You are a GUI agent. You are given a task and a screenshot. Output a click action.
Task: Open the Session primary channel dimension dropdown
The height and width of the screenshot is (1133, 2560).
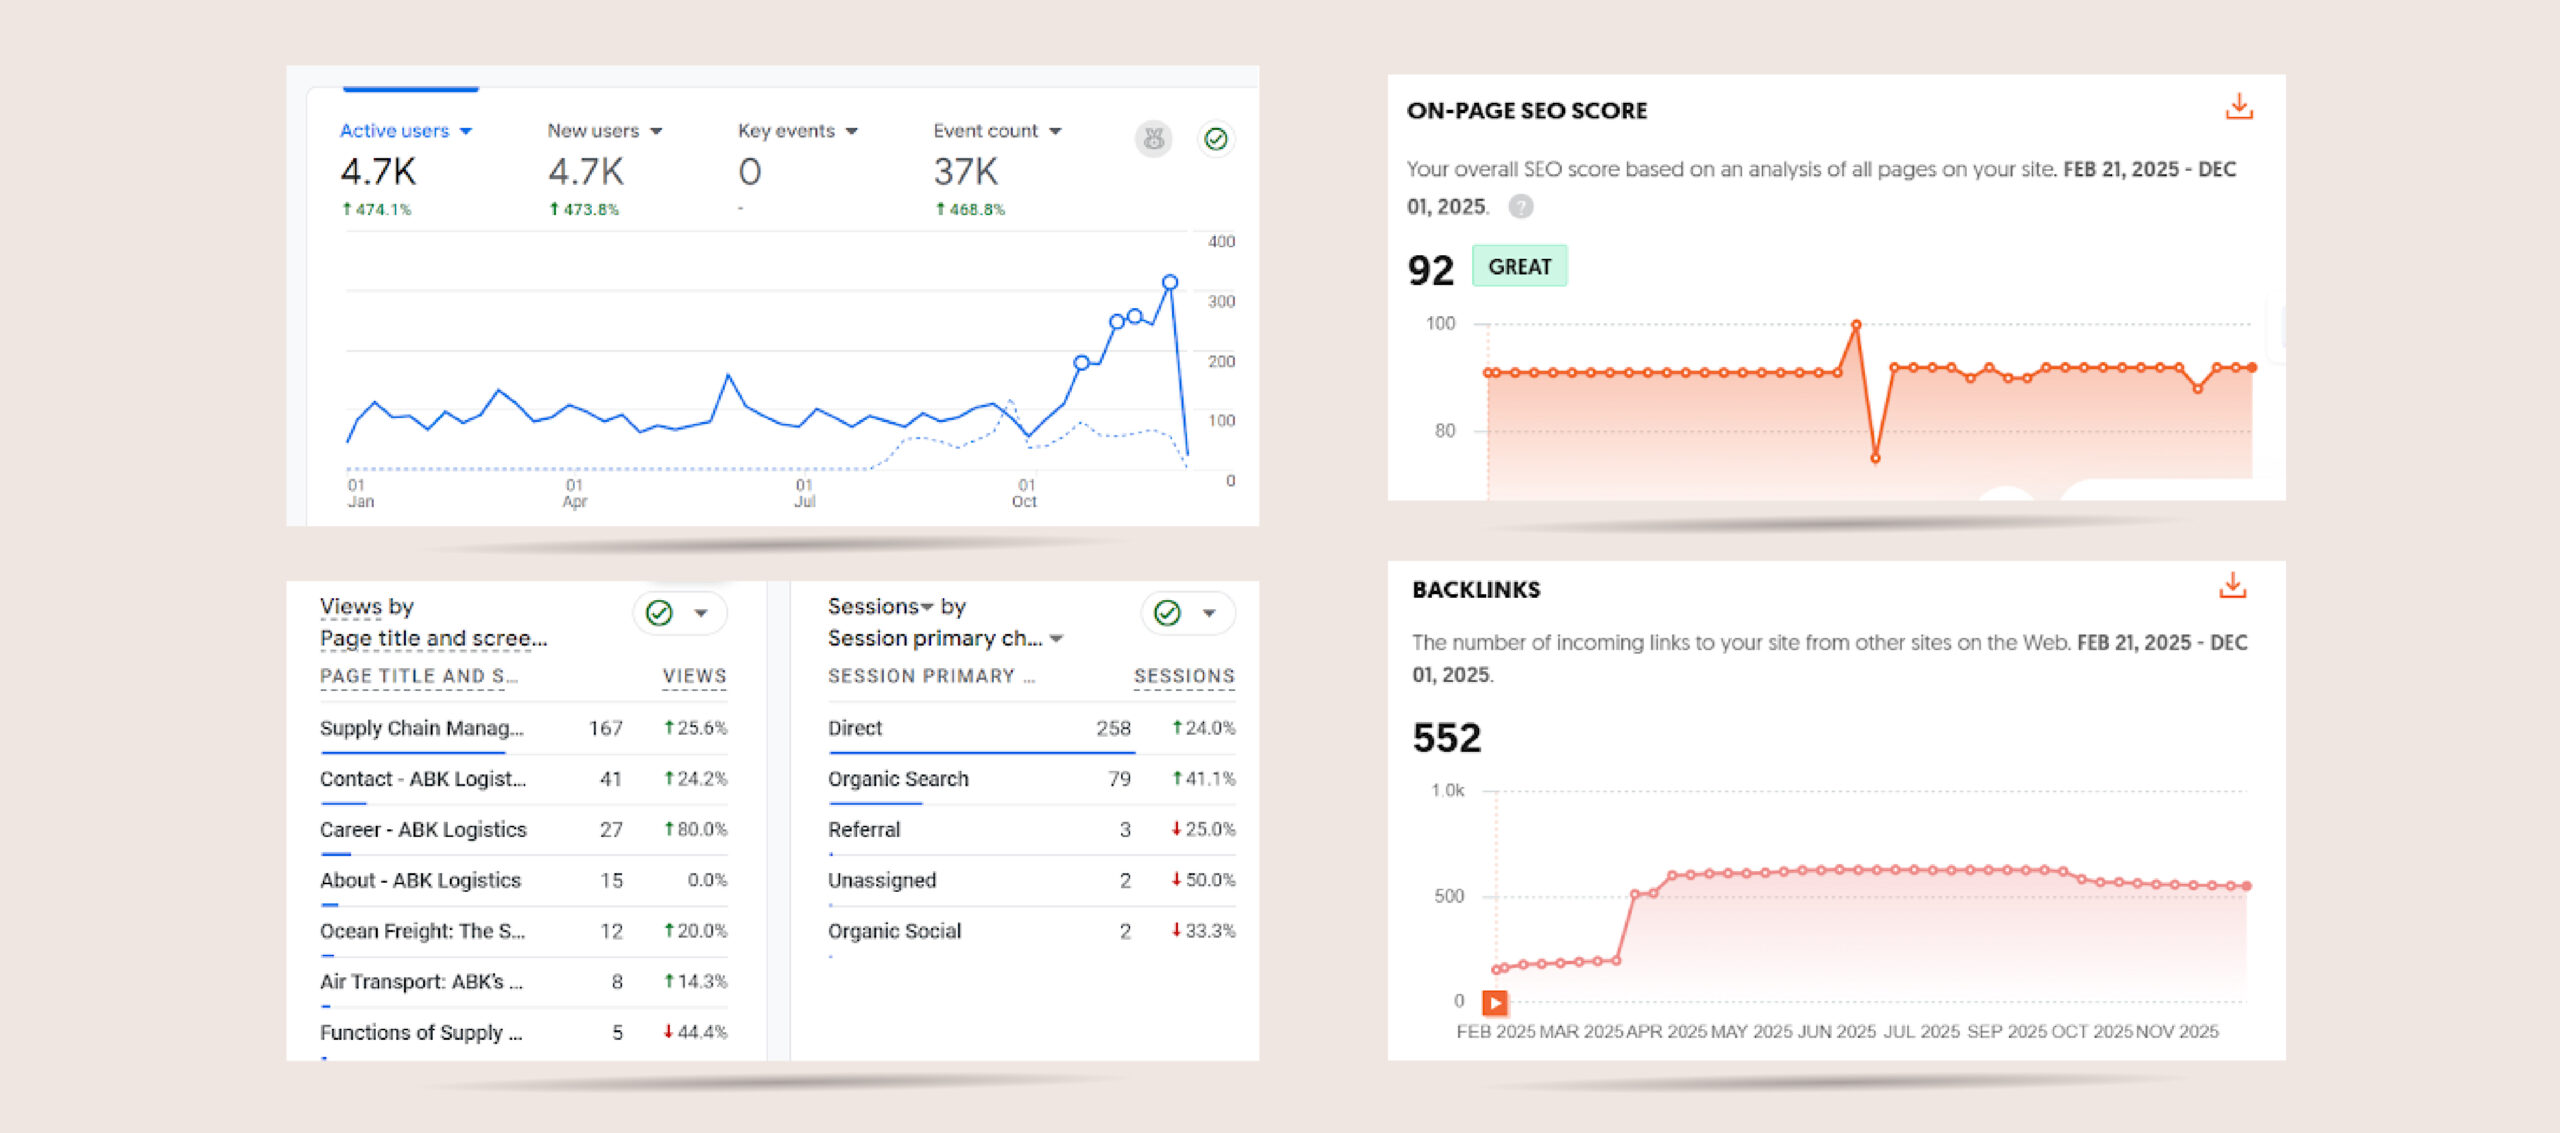pyautogui.click(x=1057, y=638)
